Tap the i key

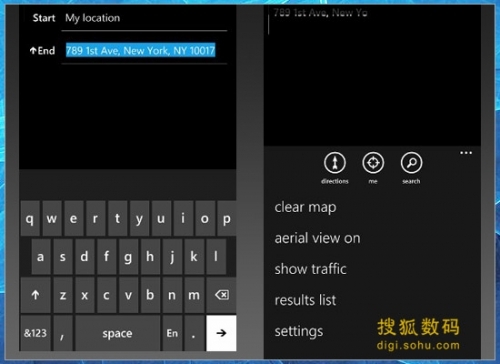pyautogui.click(x=183, y=218)
